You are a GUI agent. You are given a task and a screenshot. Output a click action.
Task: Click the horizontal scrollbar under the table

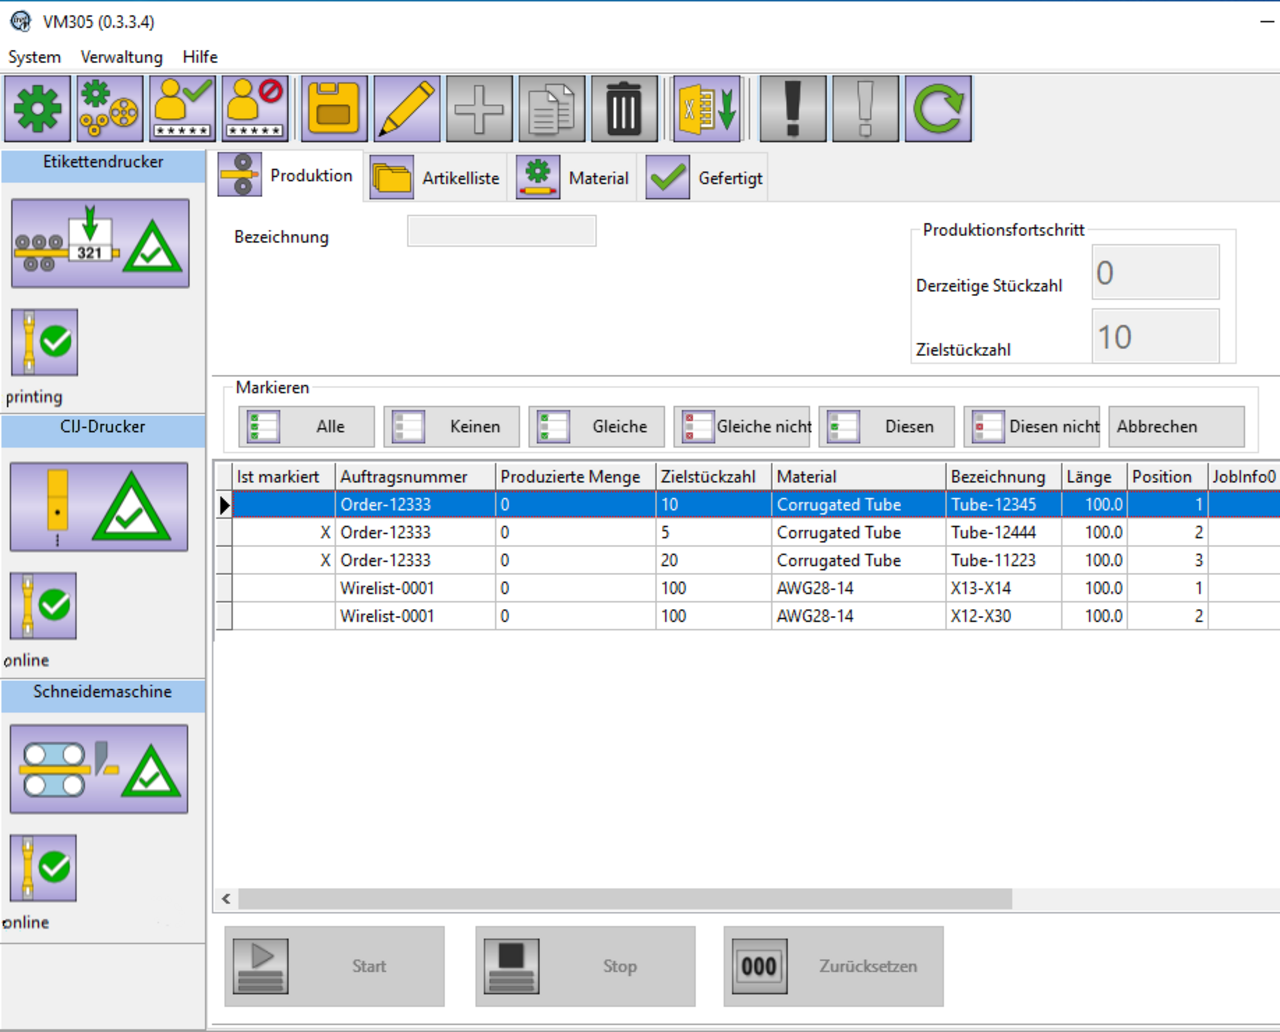click(625, 899)
